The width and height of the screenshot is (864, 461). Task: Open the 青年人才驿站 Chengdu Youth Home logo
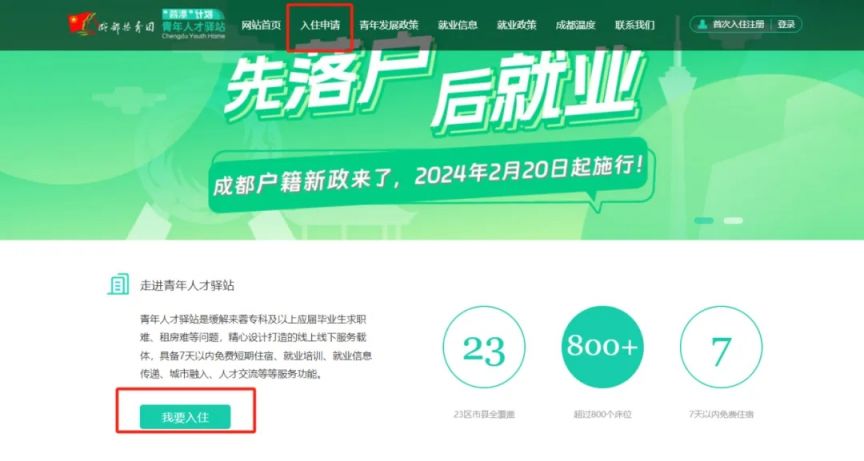(193, 24)
